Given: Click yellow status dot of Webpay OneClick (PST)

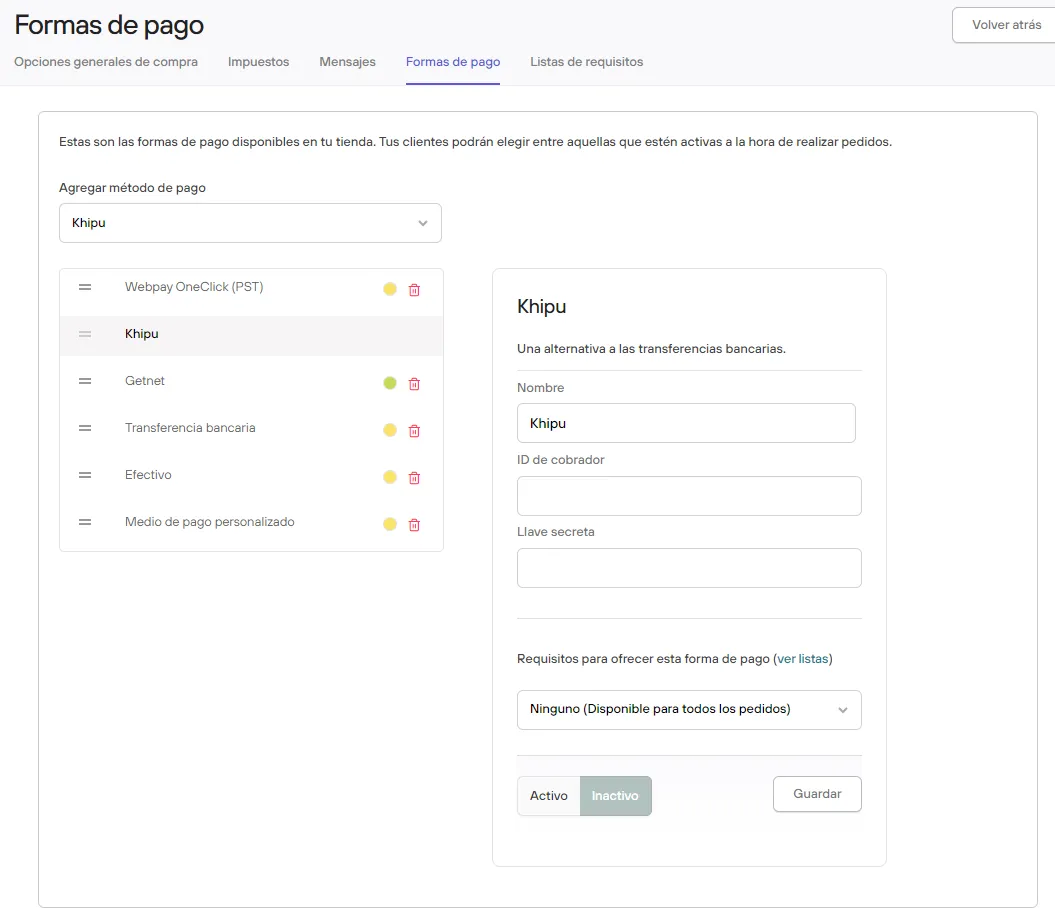Looking at the screenshot, I should coord(390,289).
